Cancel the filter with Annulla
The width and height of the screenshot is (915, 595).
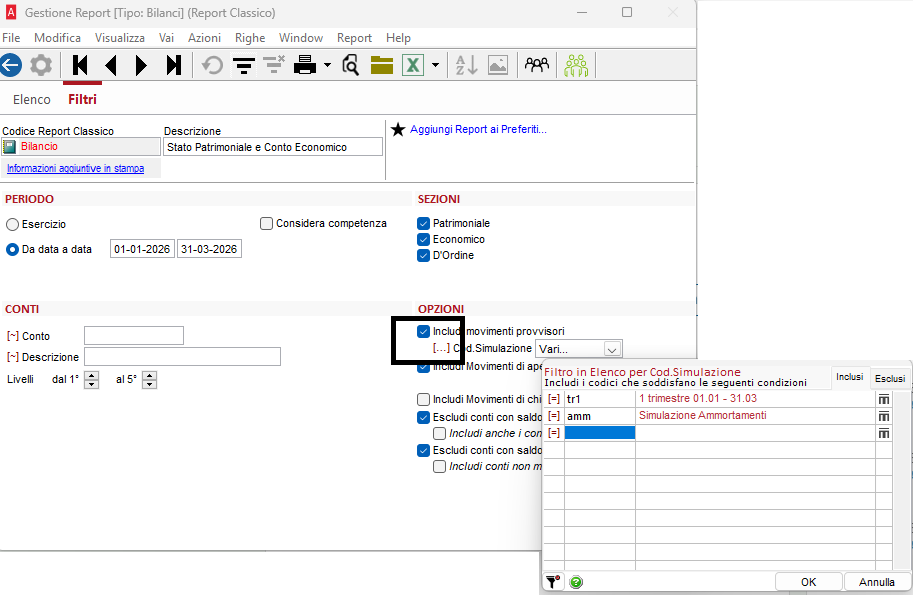click(x=876, y=582)
